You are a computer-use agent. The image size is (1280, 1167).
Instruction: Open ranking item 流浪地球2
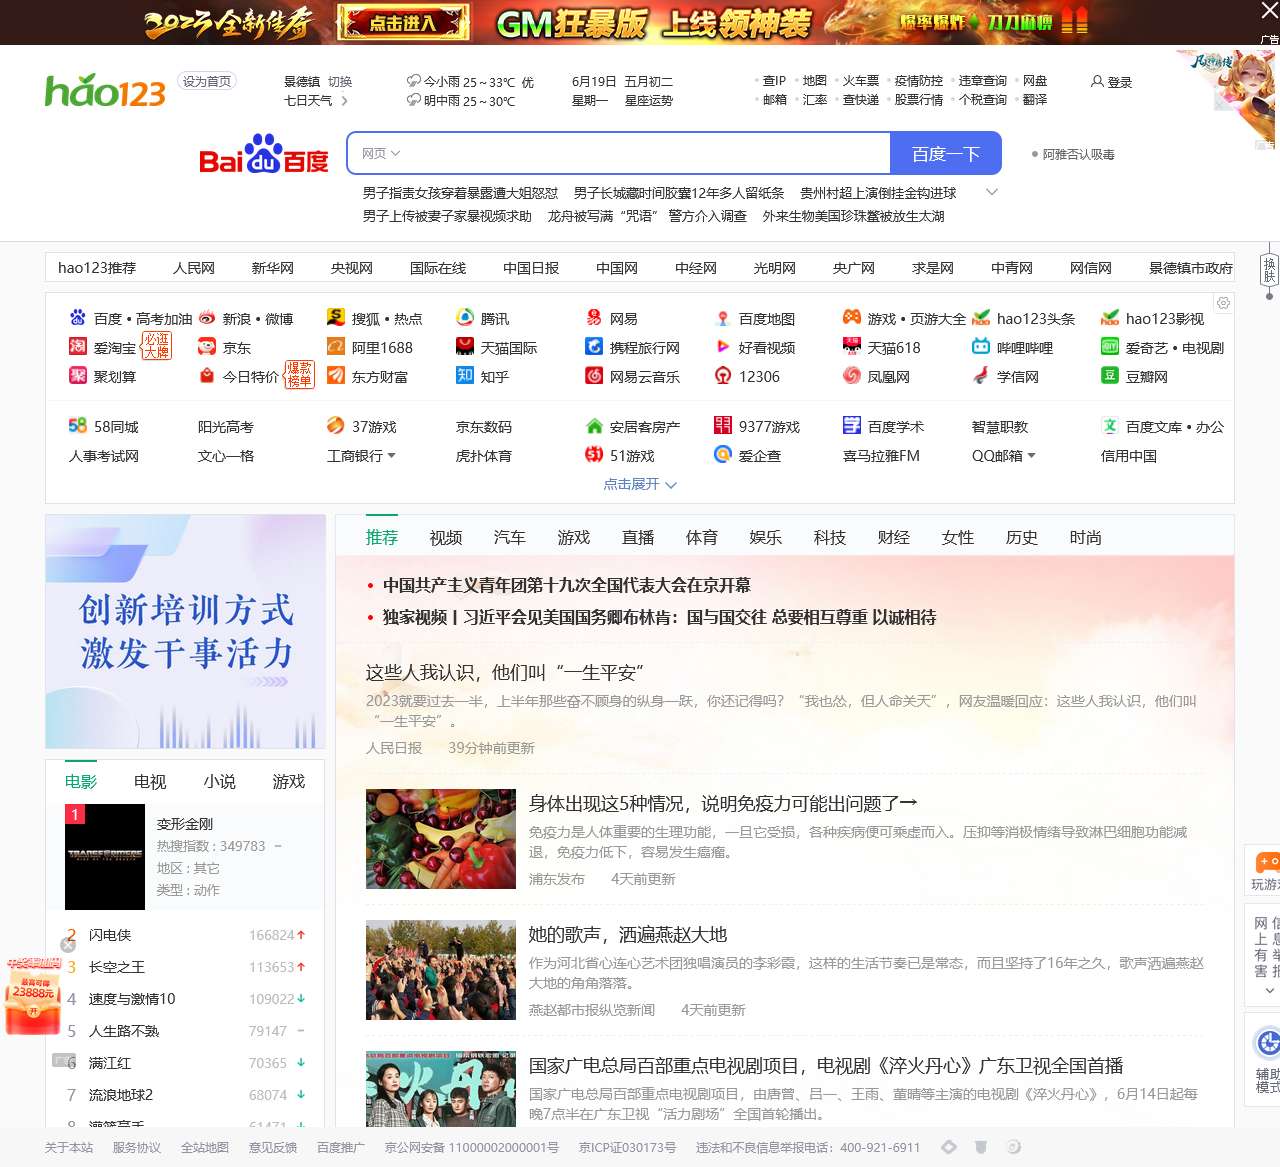click(x=121, y=1095)
